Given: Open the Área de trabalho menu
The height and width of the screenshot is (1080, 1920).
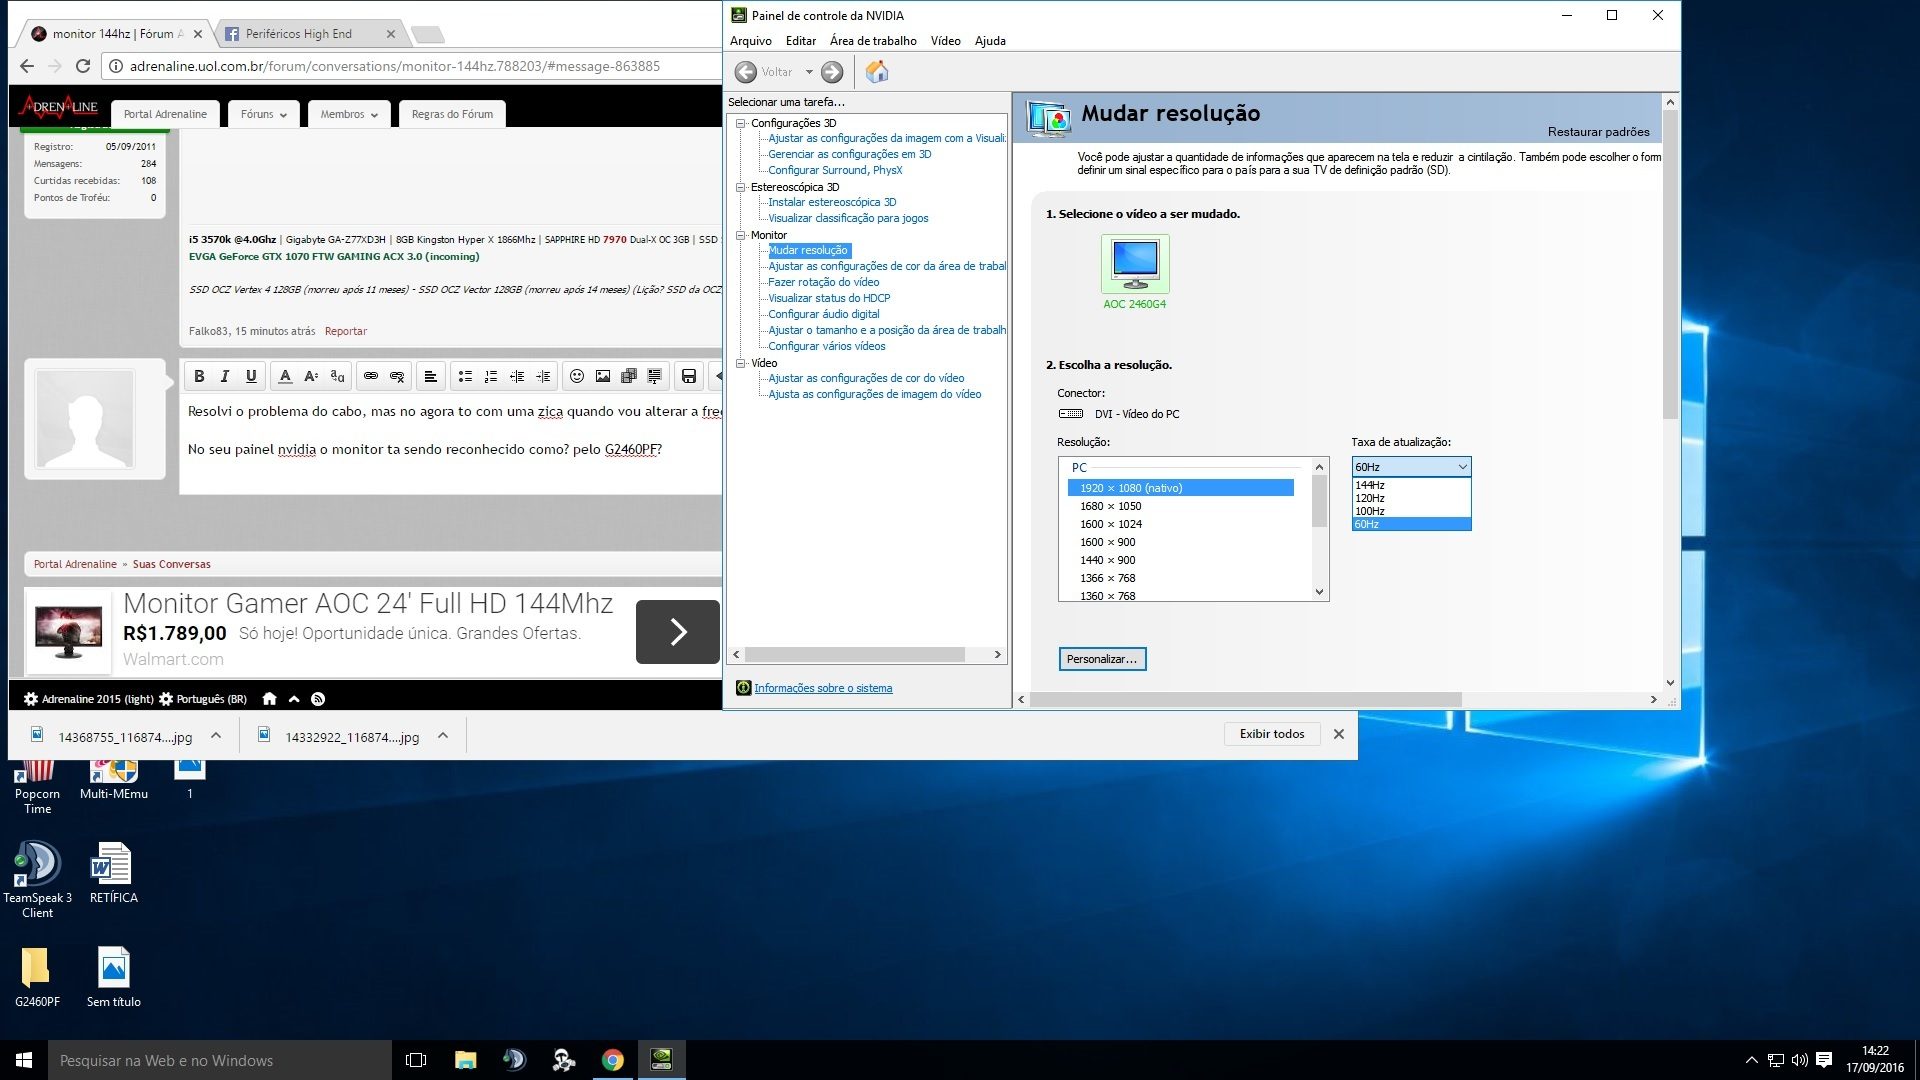Looking at the screenshot, I should (x=873, y=41).
